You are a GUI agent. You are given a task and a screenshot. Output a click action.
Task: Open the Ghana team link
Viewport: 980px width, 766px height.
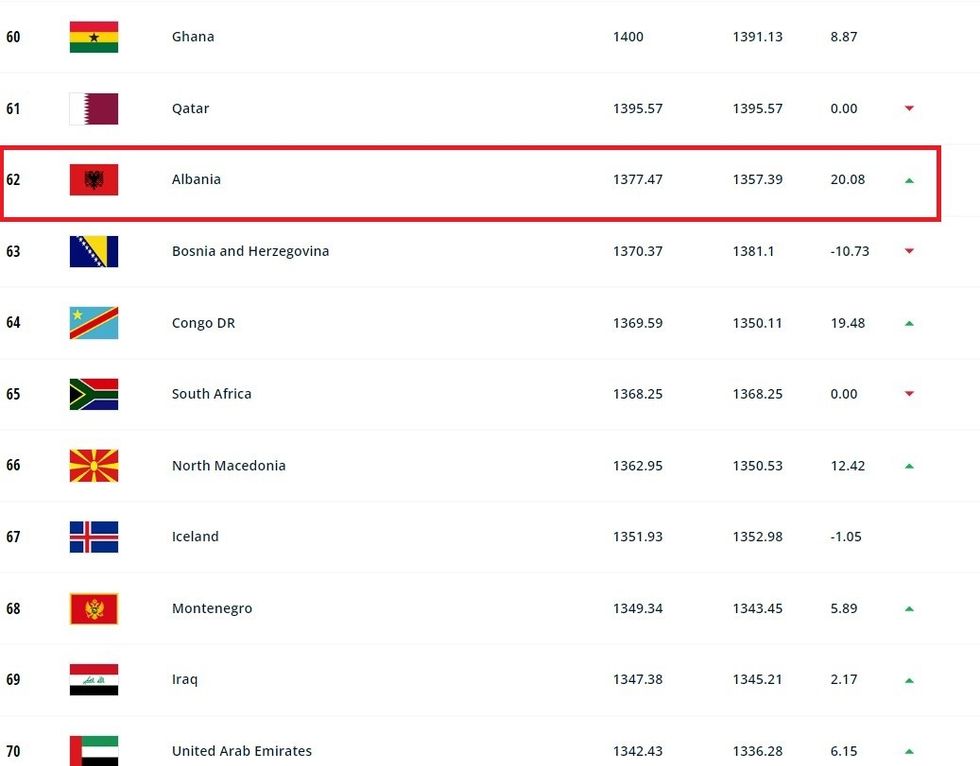tap(193, 37)
